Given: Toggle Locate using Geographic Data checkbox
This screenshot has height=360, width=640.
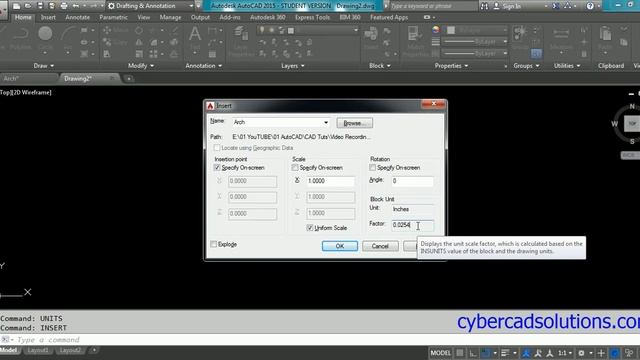Looking at the screenshot, I should (217, 148).
